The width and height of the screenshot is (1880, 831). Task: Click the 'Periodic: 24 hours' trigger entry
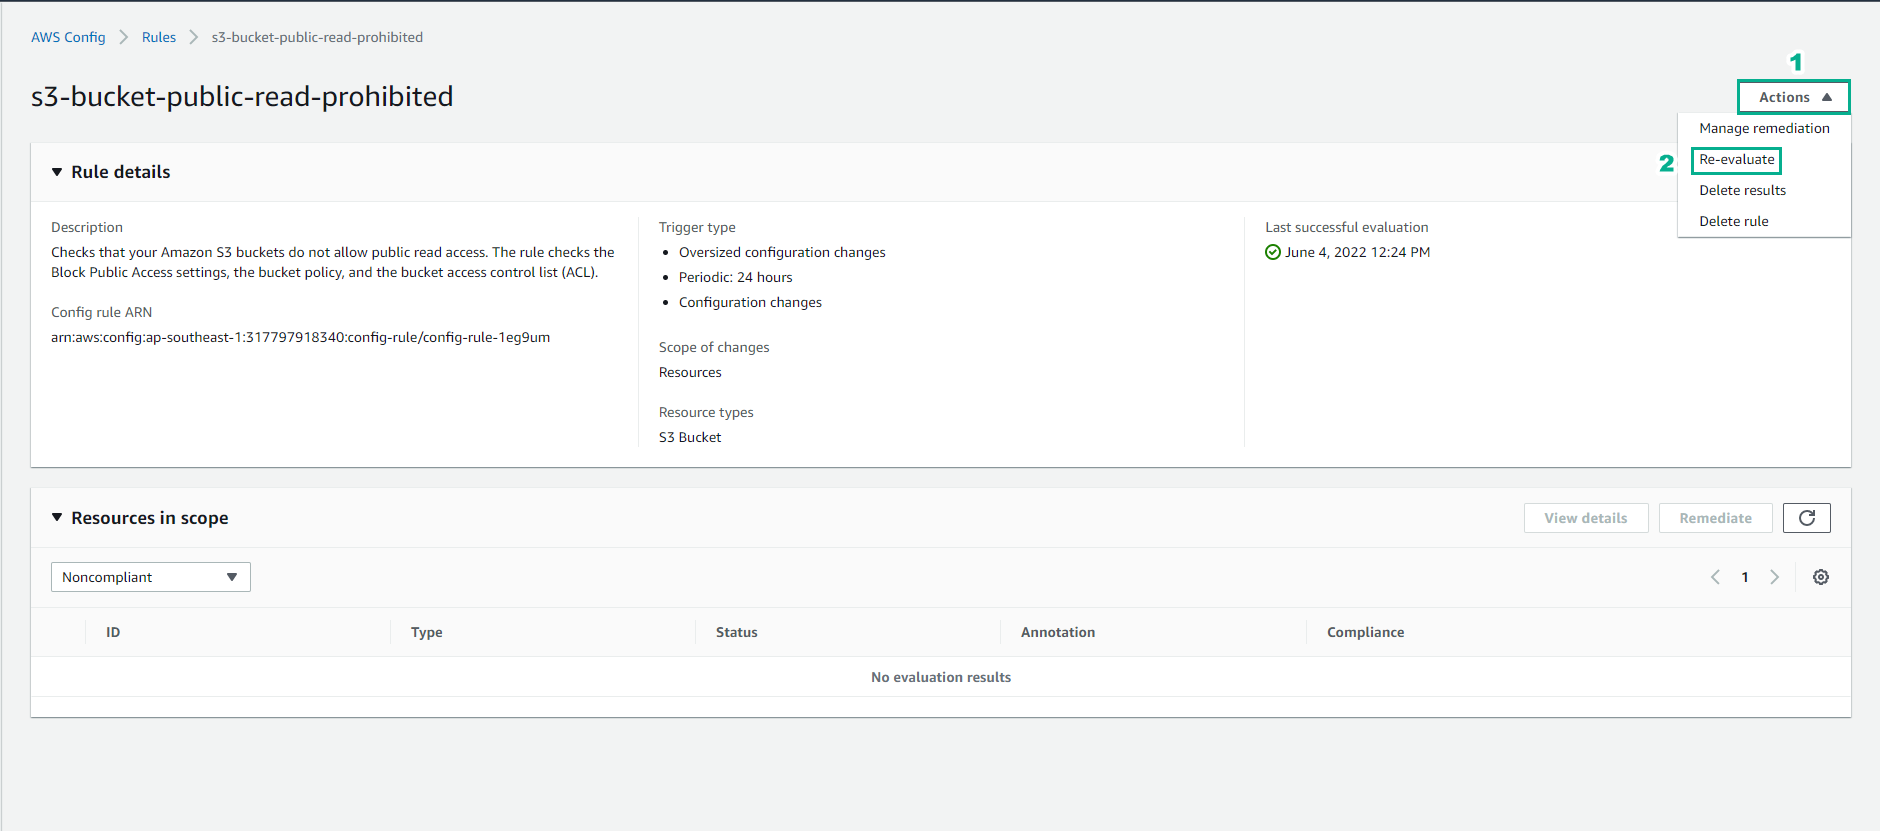pyautogui.click(x=735, y=277)
